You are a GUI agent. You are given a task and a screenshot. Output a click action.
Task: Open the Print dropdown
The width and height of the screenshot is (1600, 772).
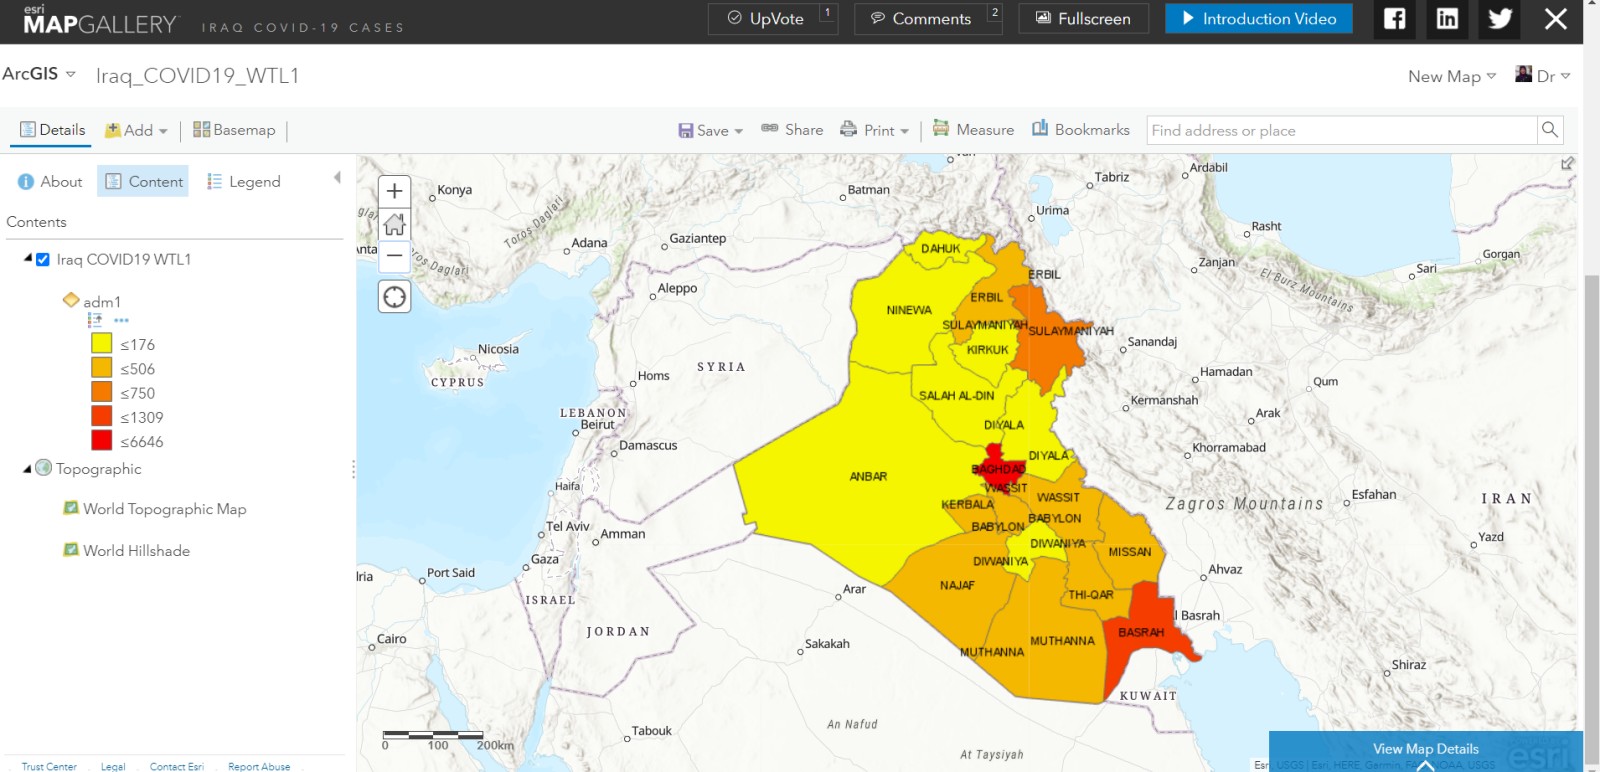click(875, 130)
